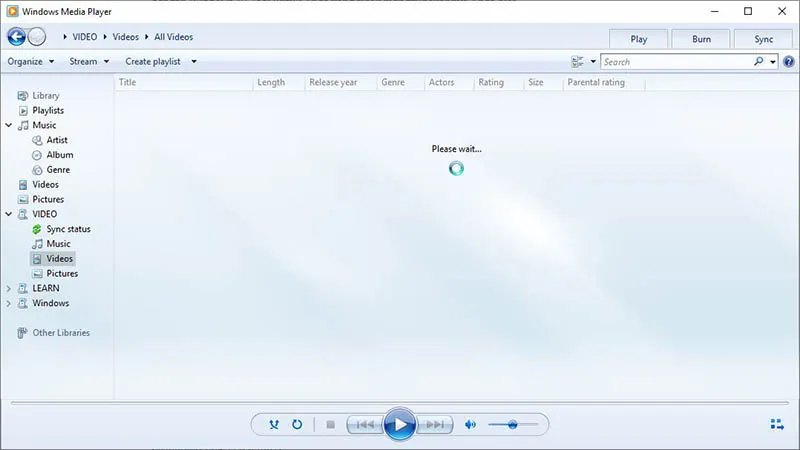Adjust the volume slider
Image resolution: width=800 pixels, height=450 pixels.
[513, 424]
